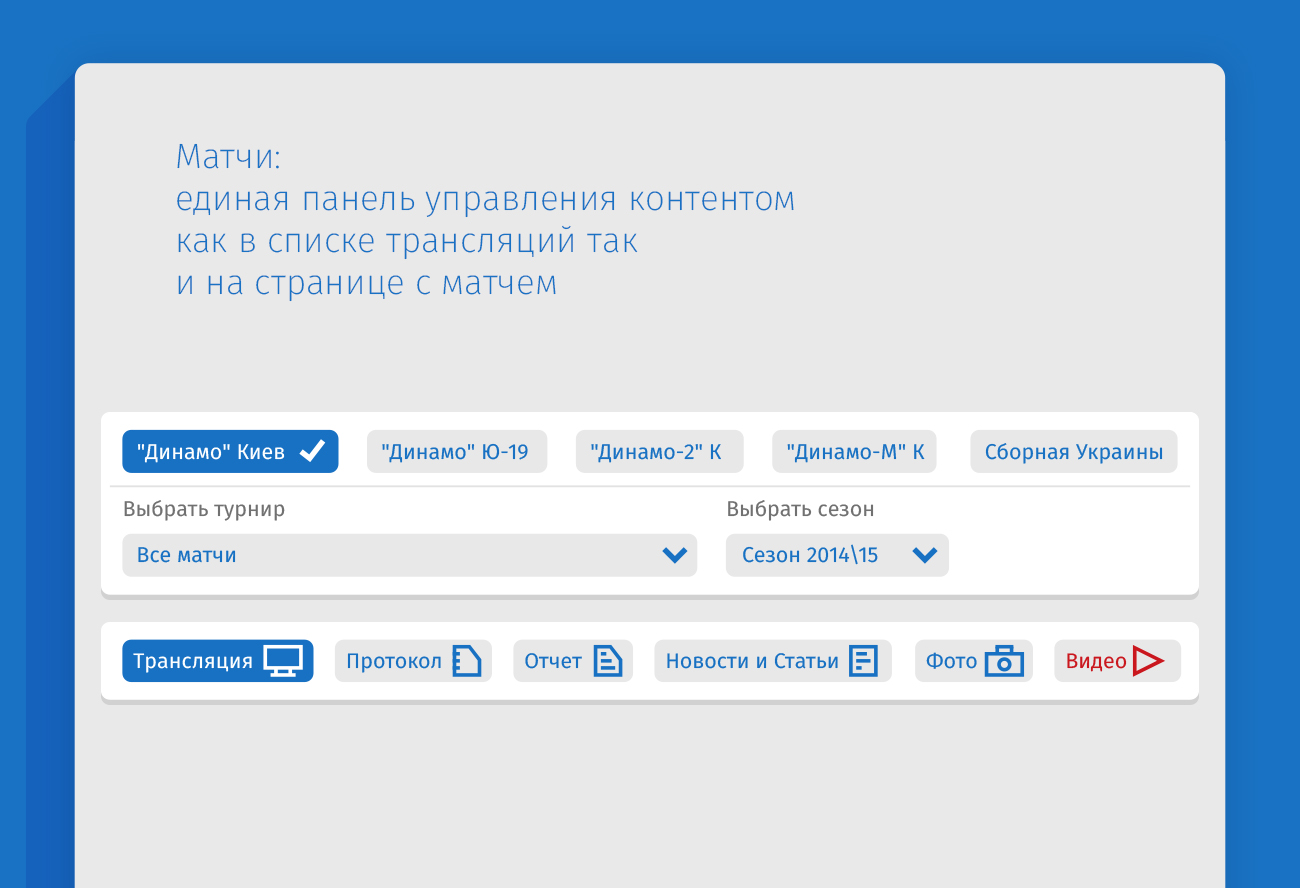
Task: Click the monitor icon beside Трансляция
Action: (283, 661)
